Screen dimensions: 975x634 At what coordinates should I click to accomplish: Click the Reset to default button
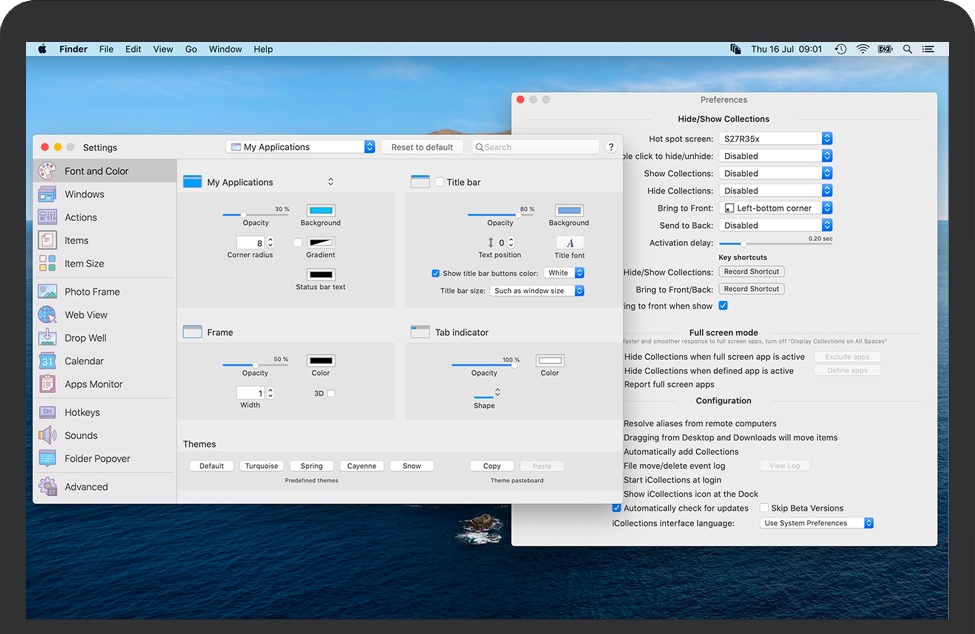(421, 146)
